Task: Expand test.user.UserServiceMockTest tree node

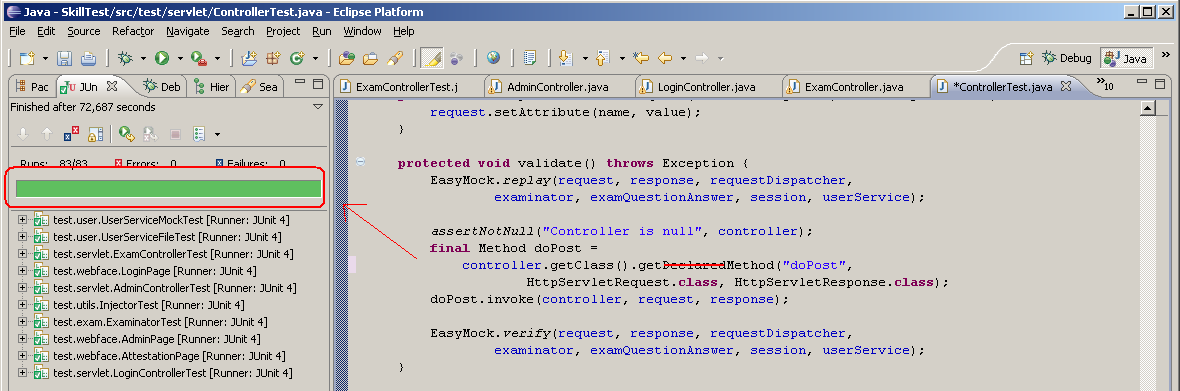Action: (x=22, y=220)
